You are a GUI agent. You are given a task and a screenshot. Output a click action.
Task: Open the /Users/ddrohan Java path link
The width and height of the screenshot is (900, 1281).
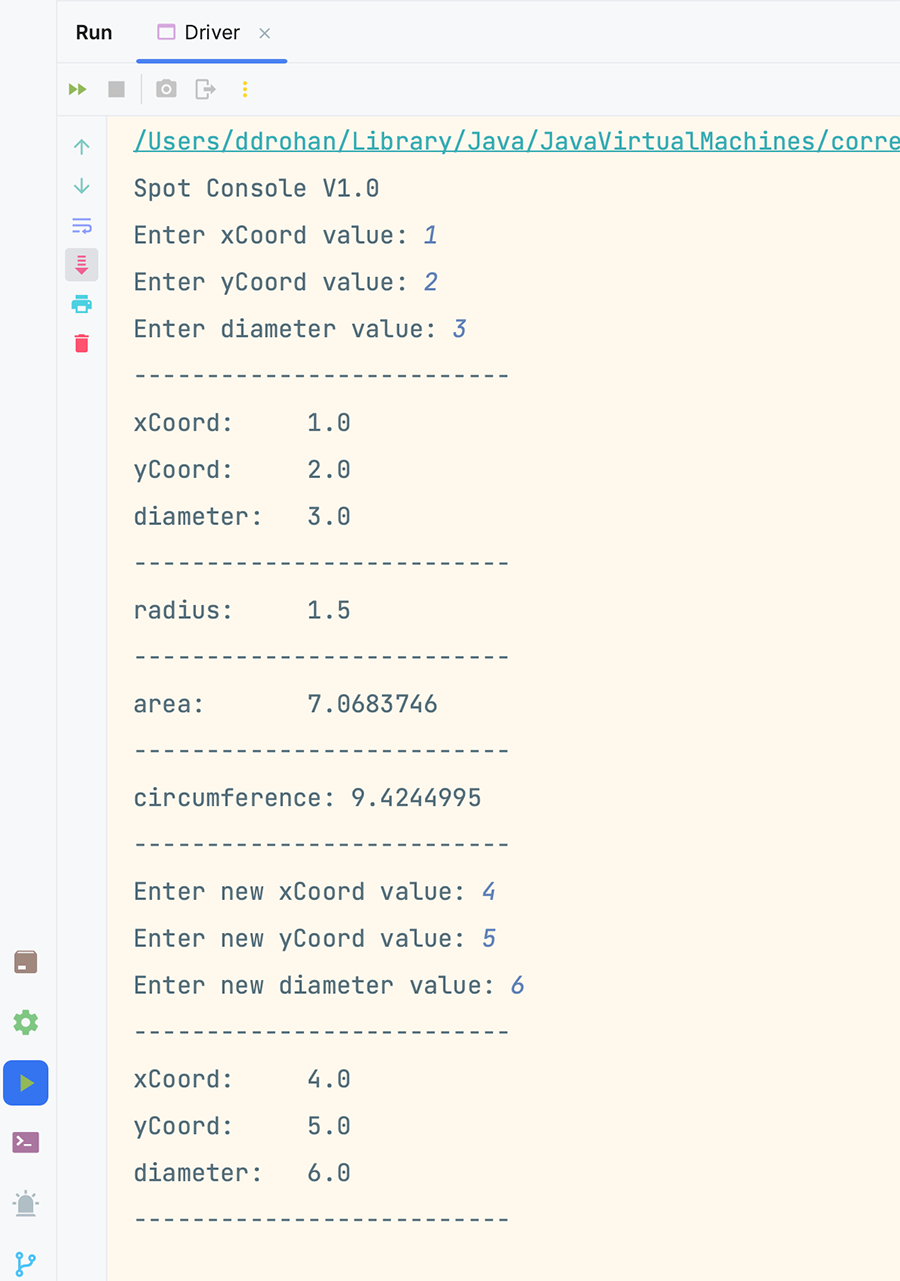516,141
